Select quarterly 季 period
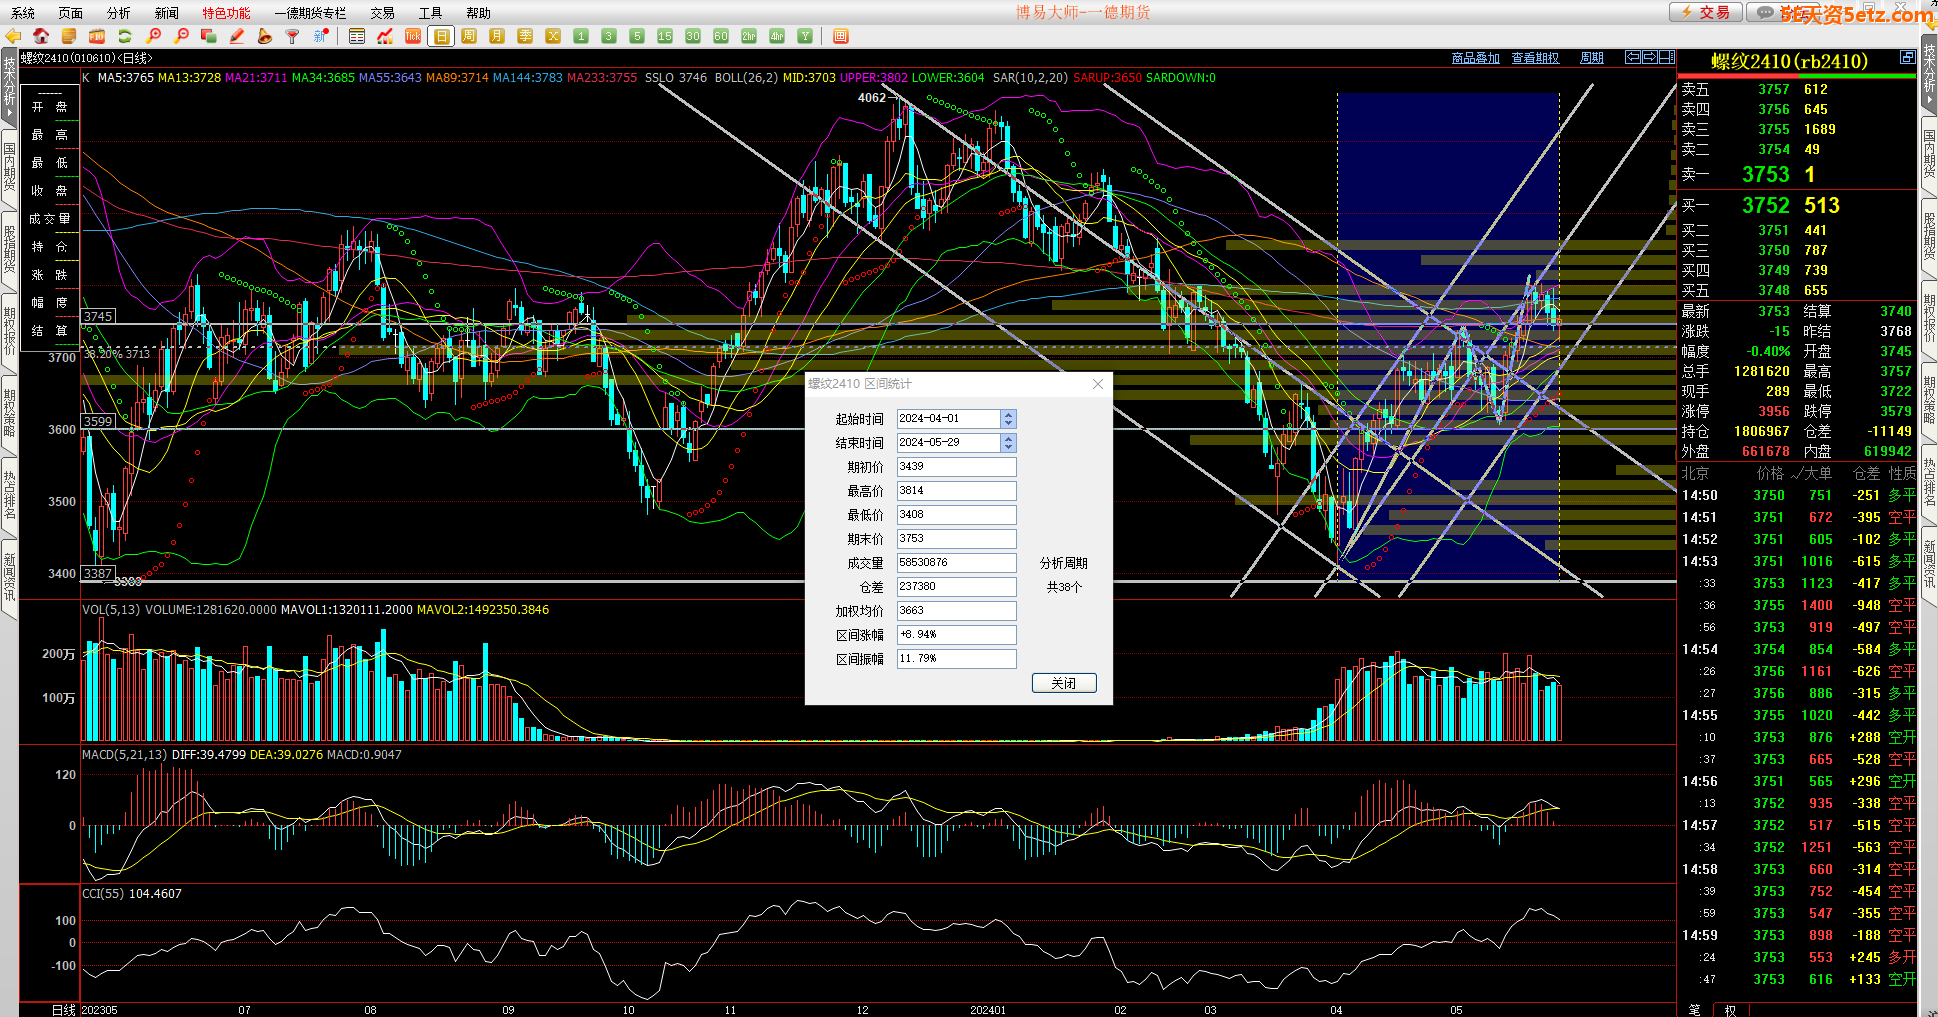The height and width of the screenshot is (1017, 1938). coord(525,36)
